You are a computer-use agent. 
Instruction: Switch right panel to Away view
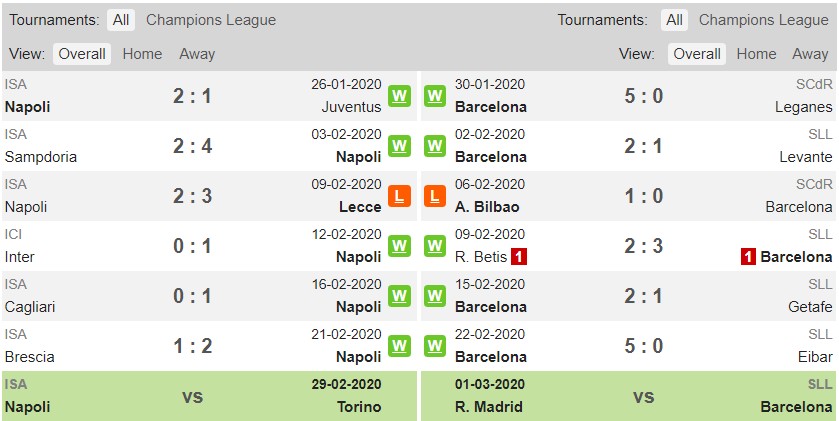[810, 54]
